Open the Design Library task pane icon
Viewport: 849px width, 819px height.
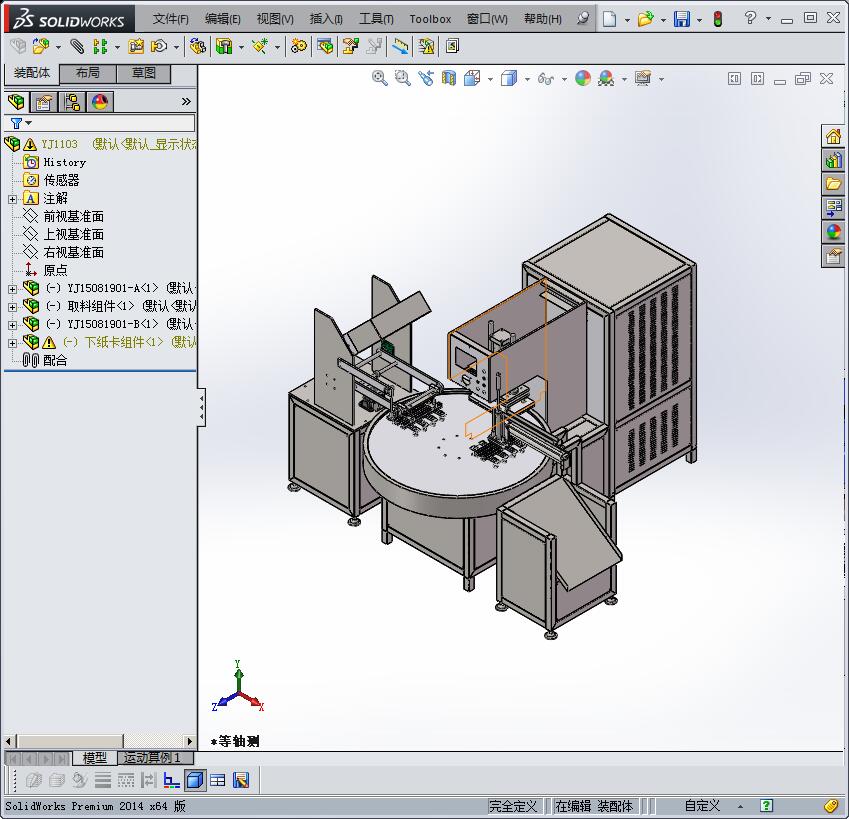click(x=833, y=160)
